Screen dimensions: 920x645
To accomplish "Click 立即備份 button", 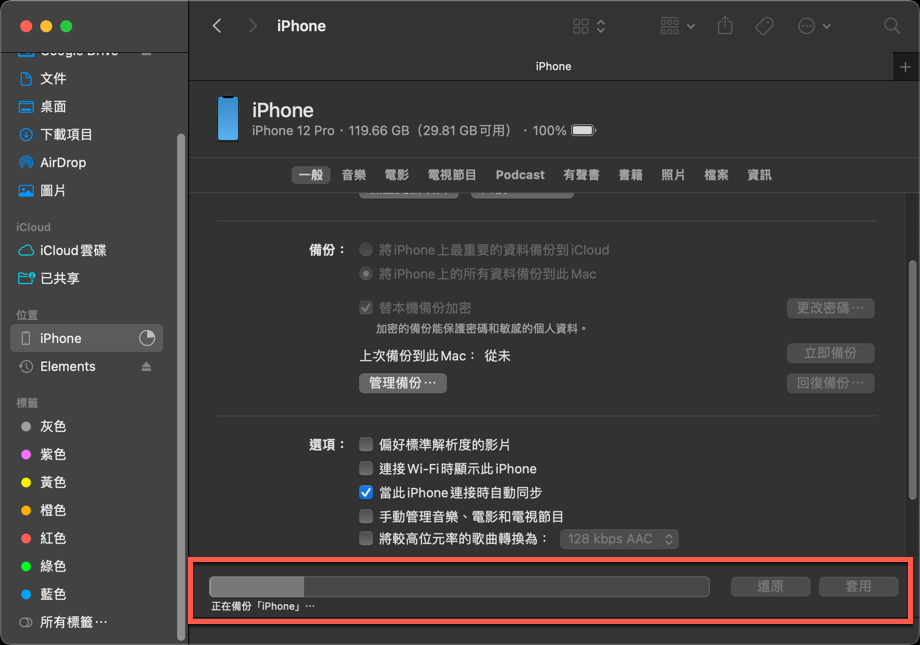I will (830, 353).
